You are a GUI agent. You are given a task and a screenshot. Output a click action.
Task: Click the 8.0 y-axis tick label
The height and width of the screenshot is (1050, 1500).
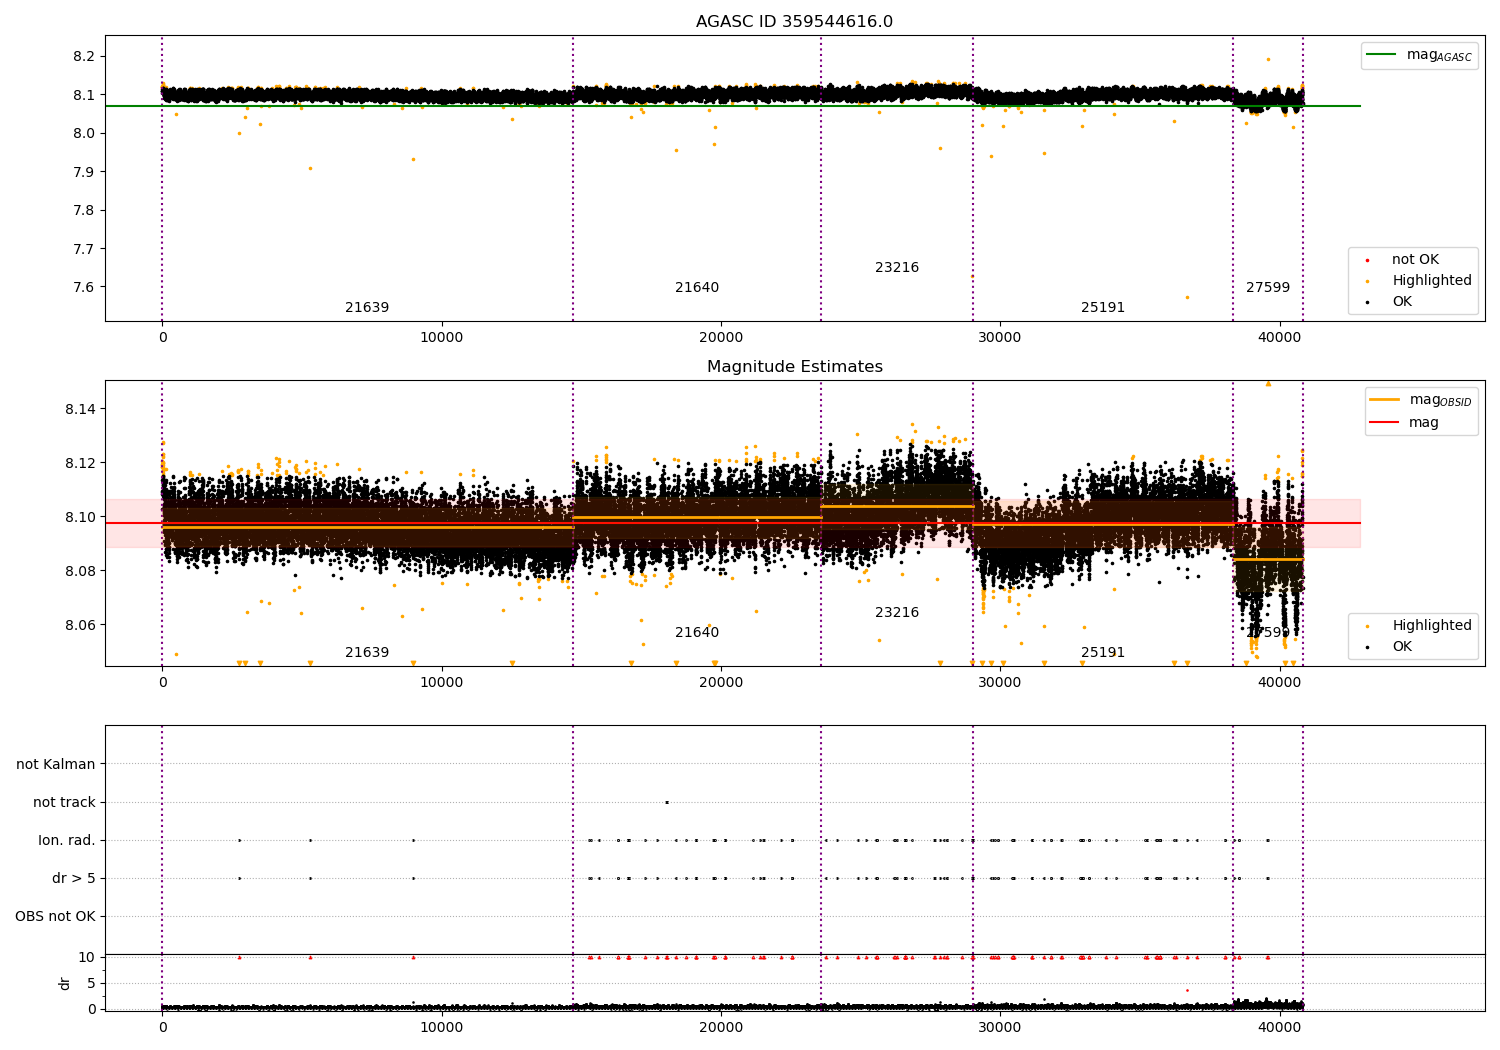84,134
